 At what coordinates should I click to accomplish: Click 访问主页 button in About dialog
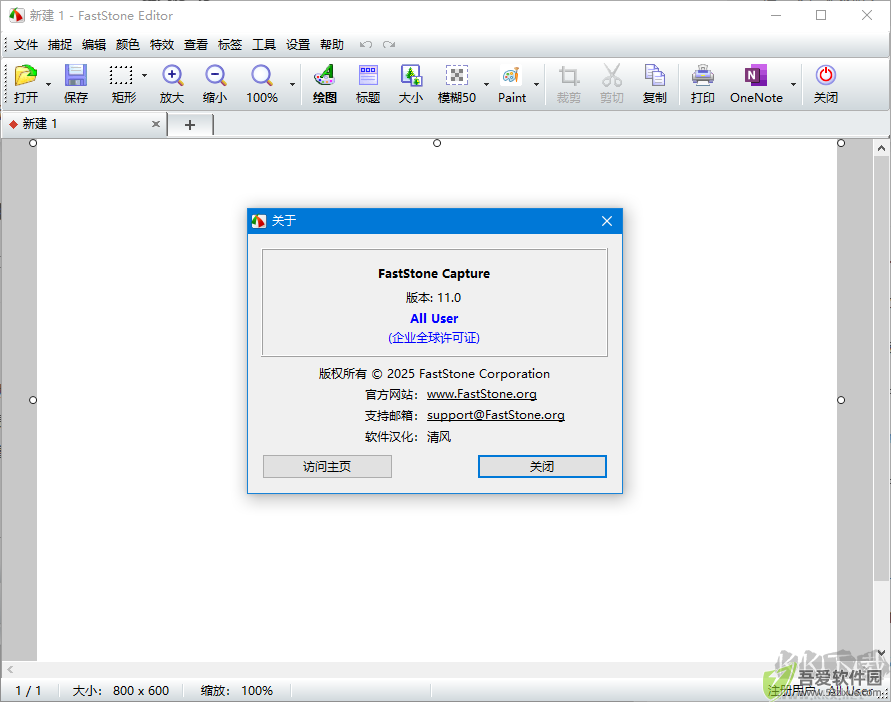(327, 467)
